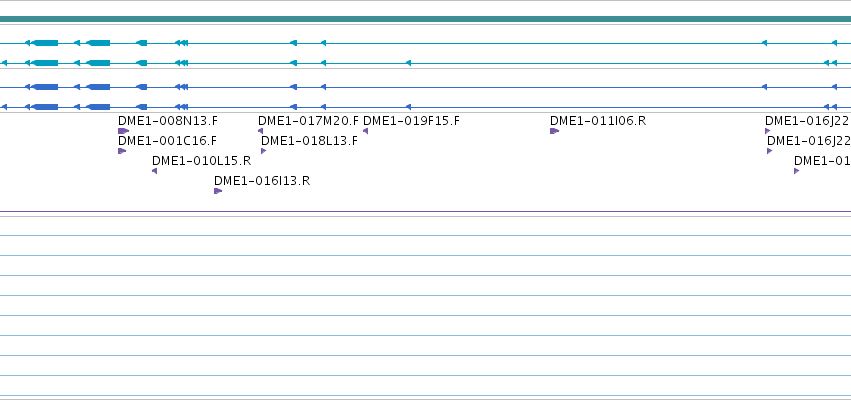Click the thick teal gene span bar at top
851x400 pixels.
tap(426, 20)
